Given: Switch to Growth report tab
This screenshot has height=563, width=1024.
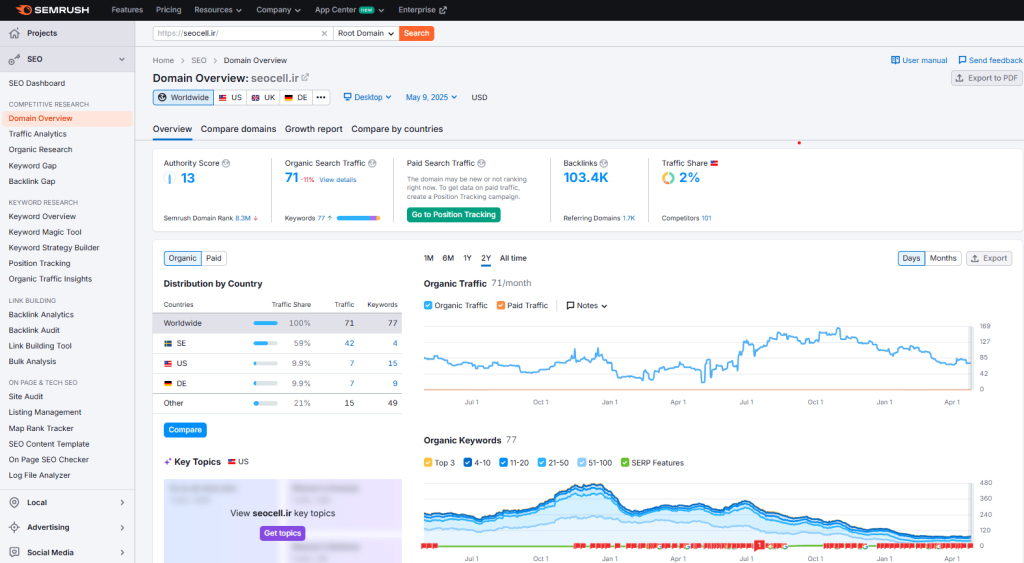Looking at the screenshot, I should point(313,129).
